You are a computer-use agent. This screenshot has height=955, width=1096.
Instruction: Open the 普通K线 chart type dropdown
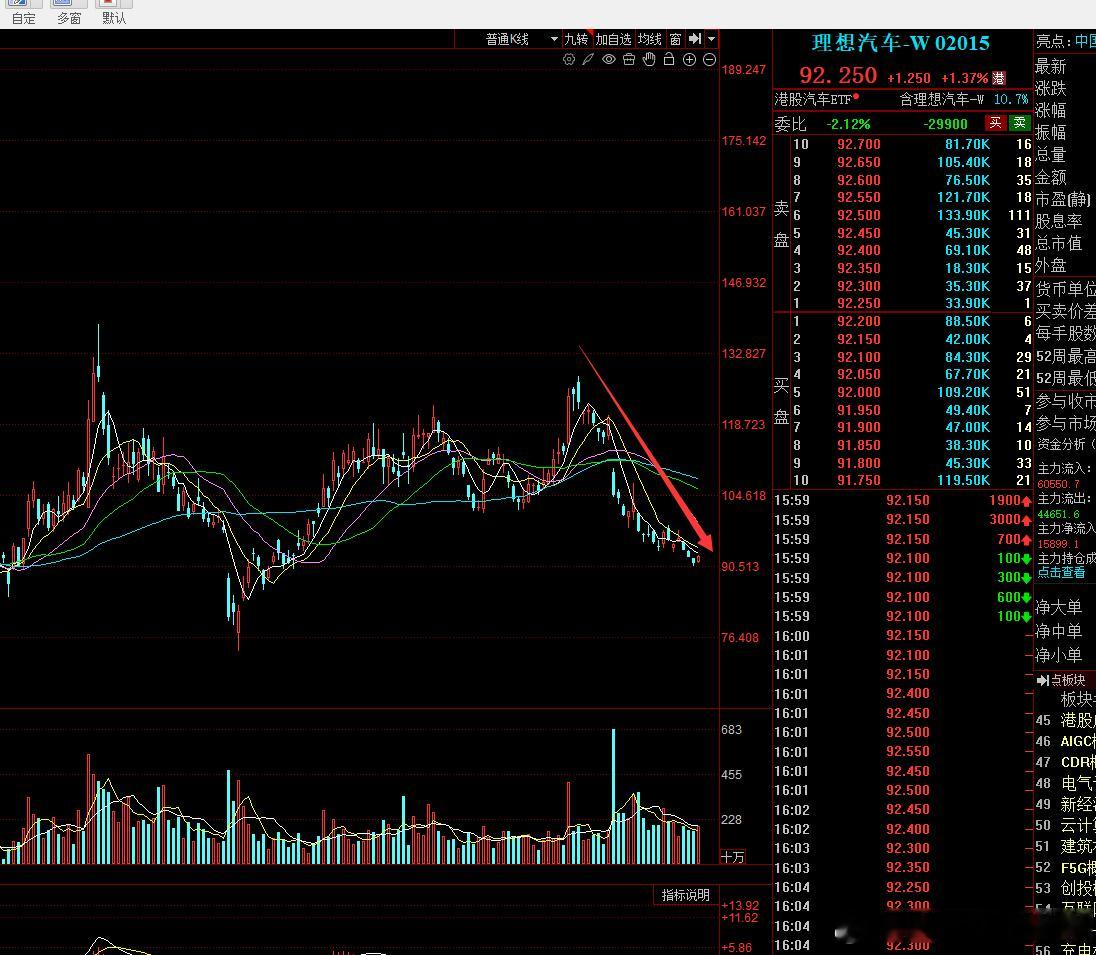point(521,39)
